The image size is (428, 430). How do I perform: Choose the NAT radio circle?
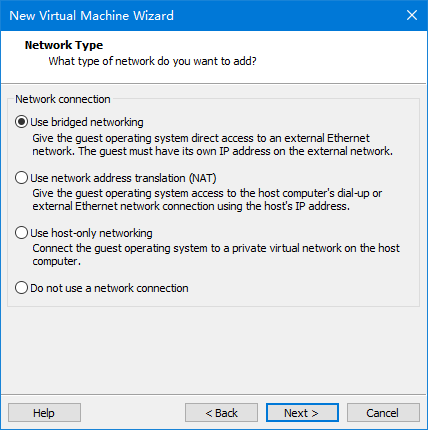(x=21, y=178)
